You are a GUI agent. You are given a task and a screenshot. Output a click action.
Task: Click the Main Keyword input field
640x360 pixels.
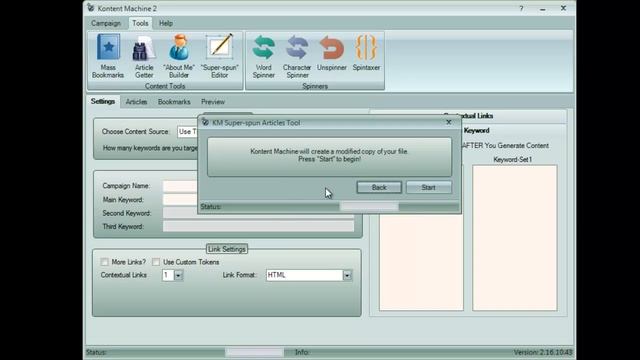pos(181,200)
